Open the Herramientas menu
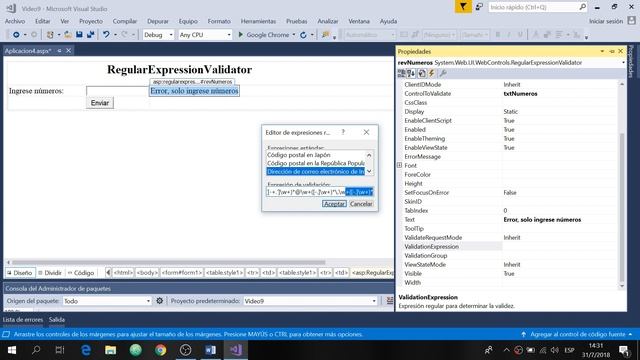The image size is (640, 360). 258,21
